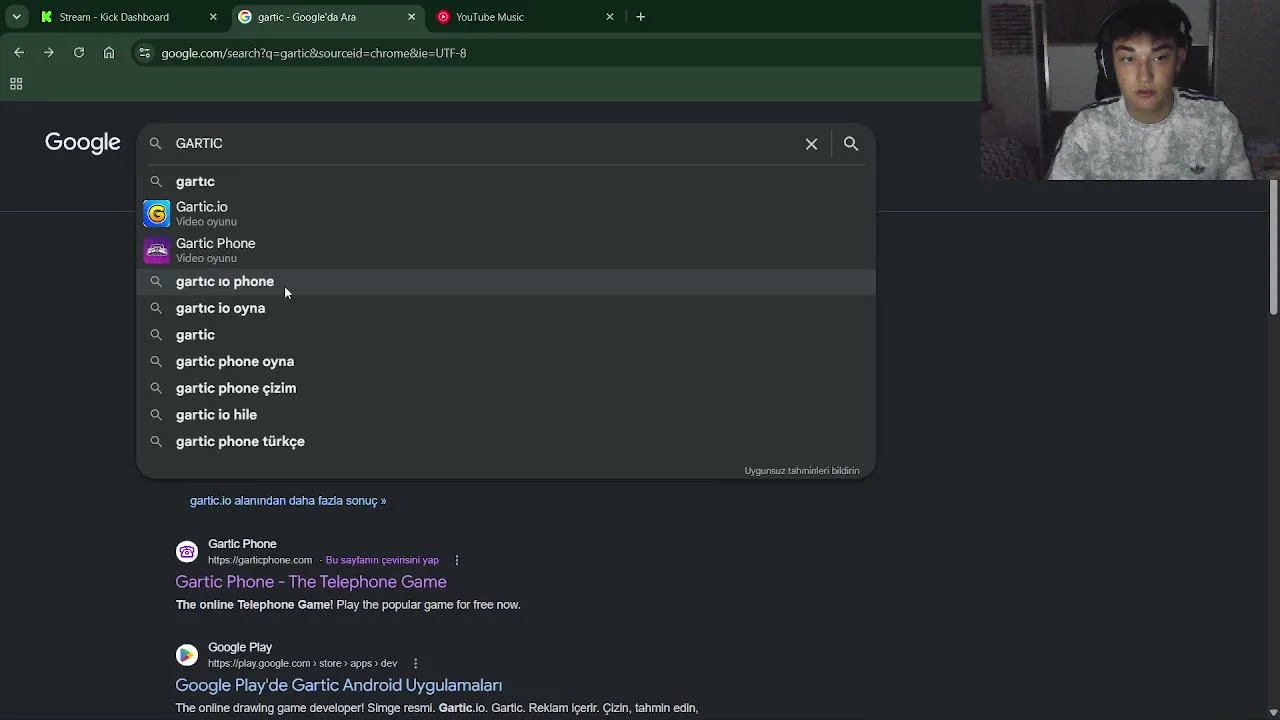Click the search icon beside 'gartic phone çizim'
The image size is (1280, 720).
point(155,388)
